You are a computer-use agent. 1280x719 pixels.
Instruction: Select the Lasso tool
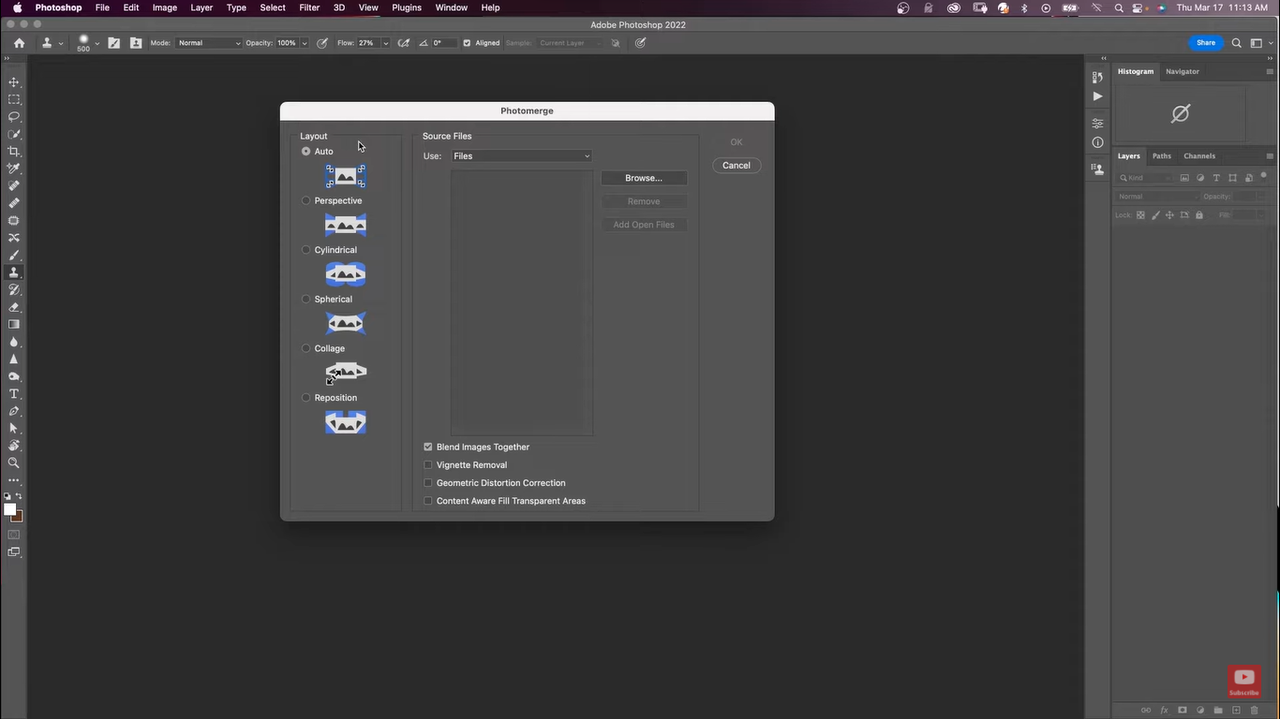click(14, 117)
